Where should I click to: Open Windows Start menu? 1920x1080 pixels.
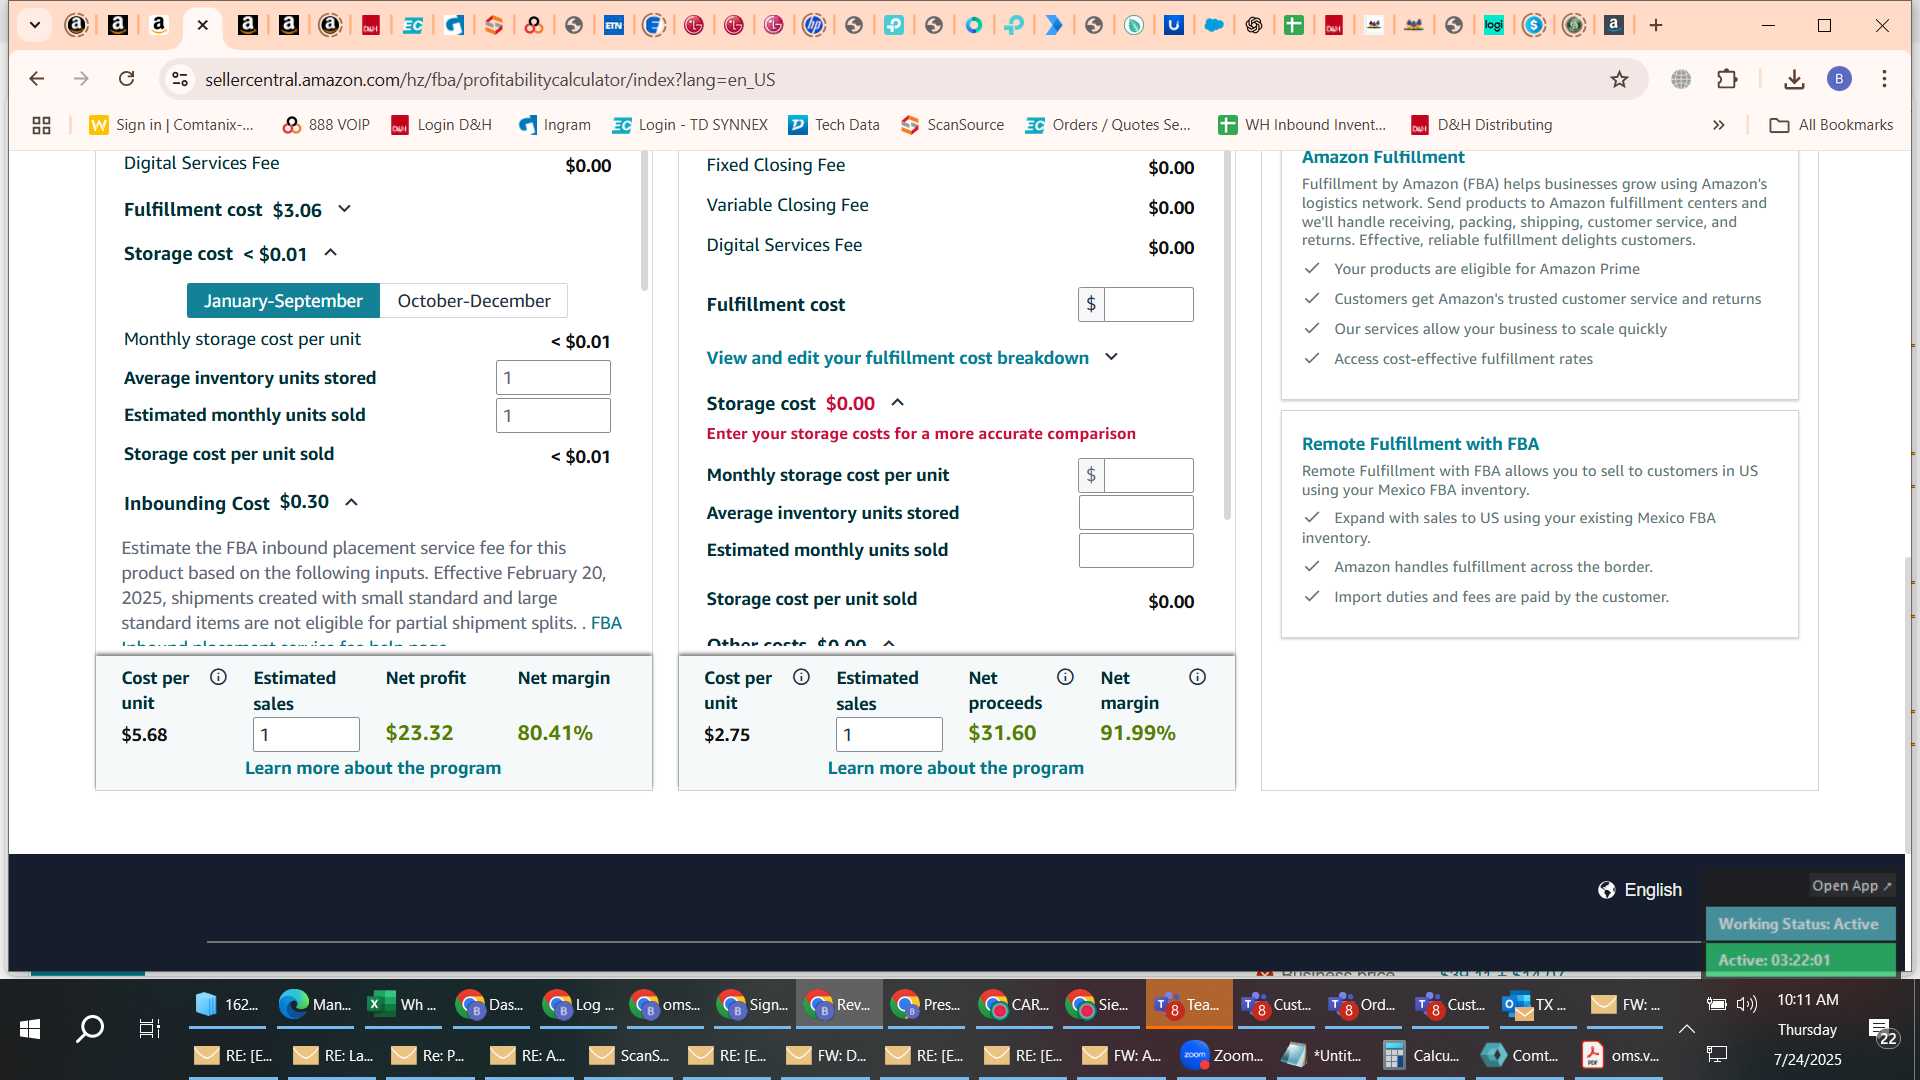pyautogui.click(x=30, y=1028)
